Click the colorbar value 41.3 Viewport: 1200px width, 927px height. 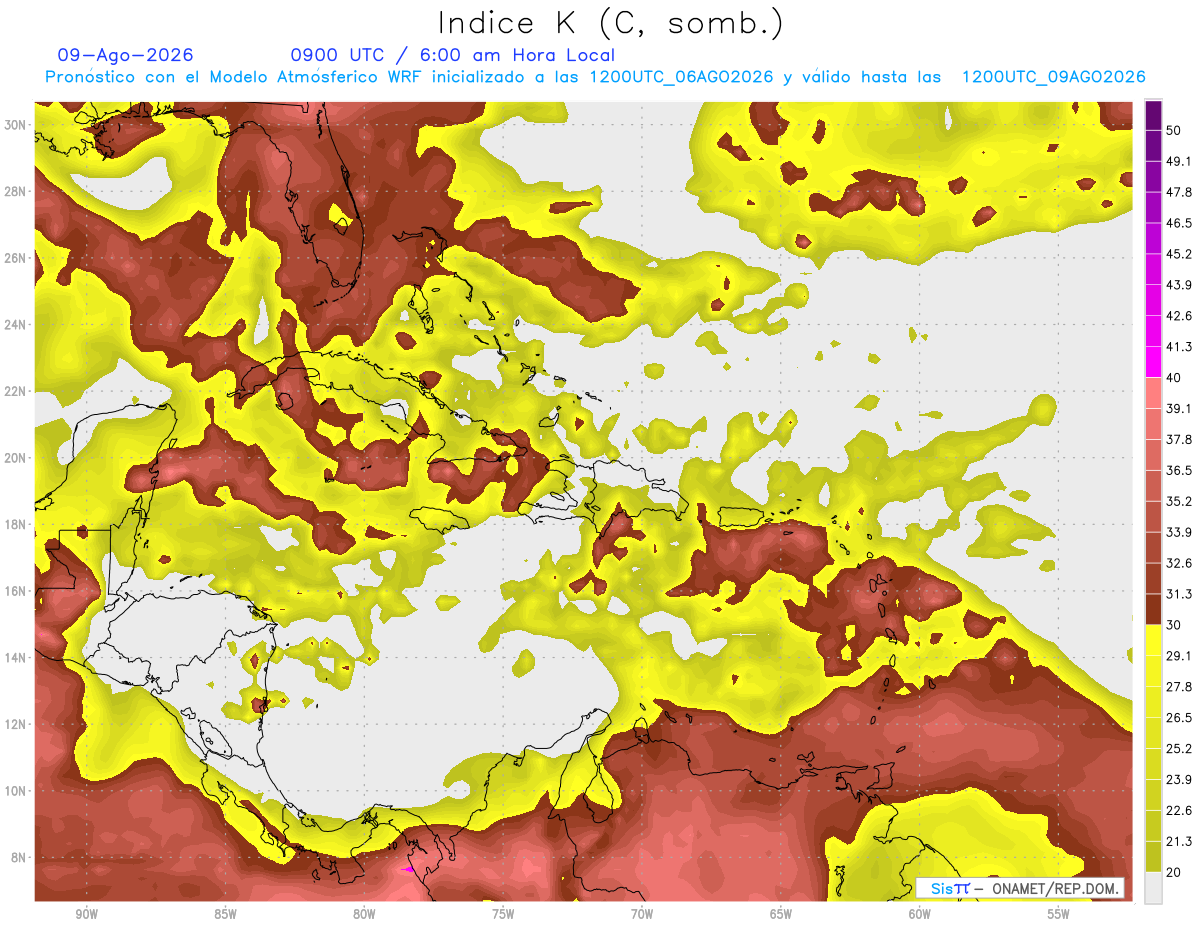pos(1178,347)
